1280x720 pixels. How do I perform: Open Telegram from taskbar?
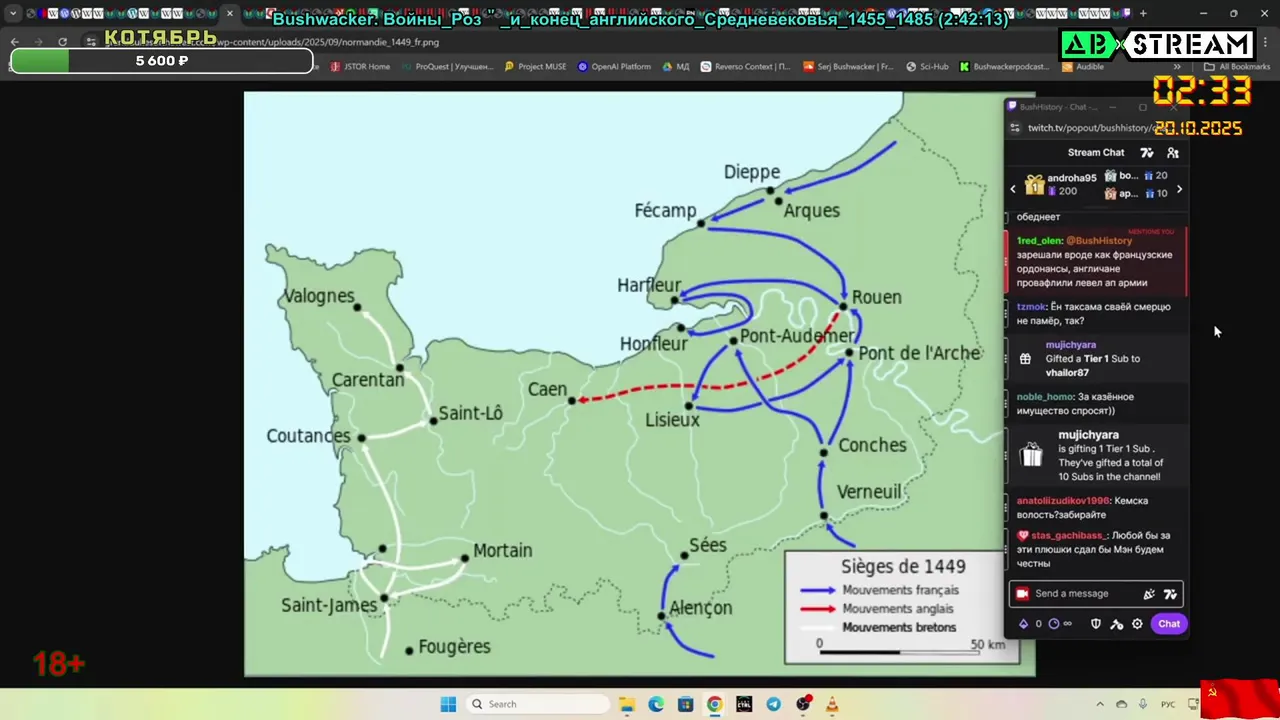pyautogui.click(x=774, y=704)
